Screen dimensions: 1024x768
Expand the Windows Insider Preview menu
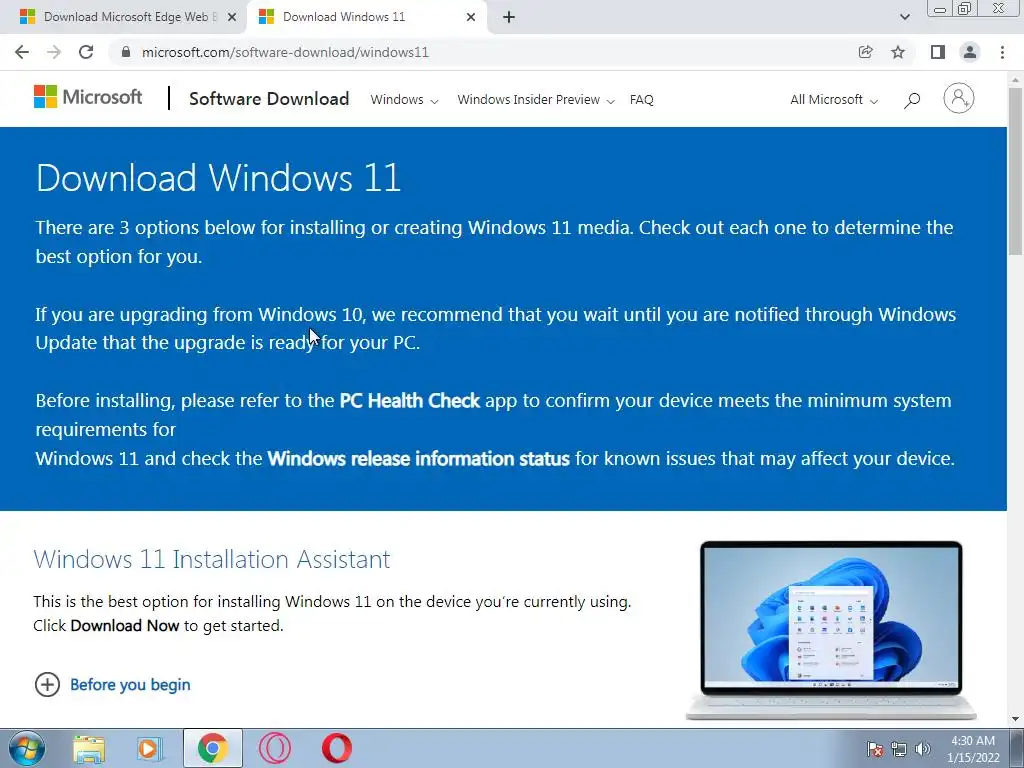536,100
